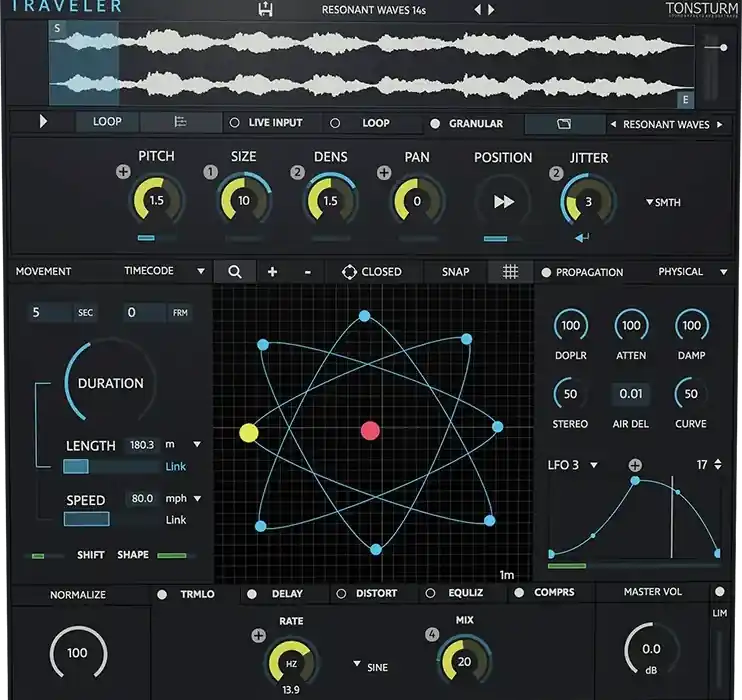Click the JITTER modulation slot 2 badge
The height and width of the screenshot is (700, 742).
(556, 174)
